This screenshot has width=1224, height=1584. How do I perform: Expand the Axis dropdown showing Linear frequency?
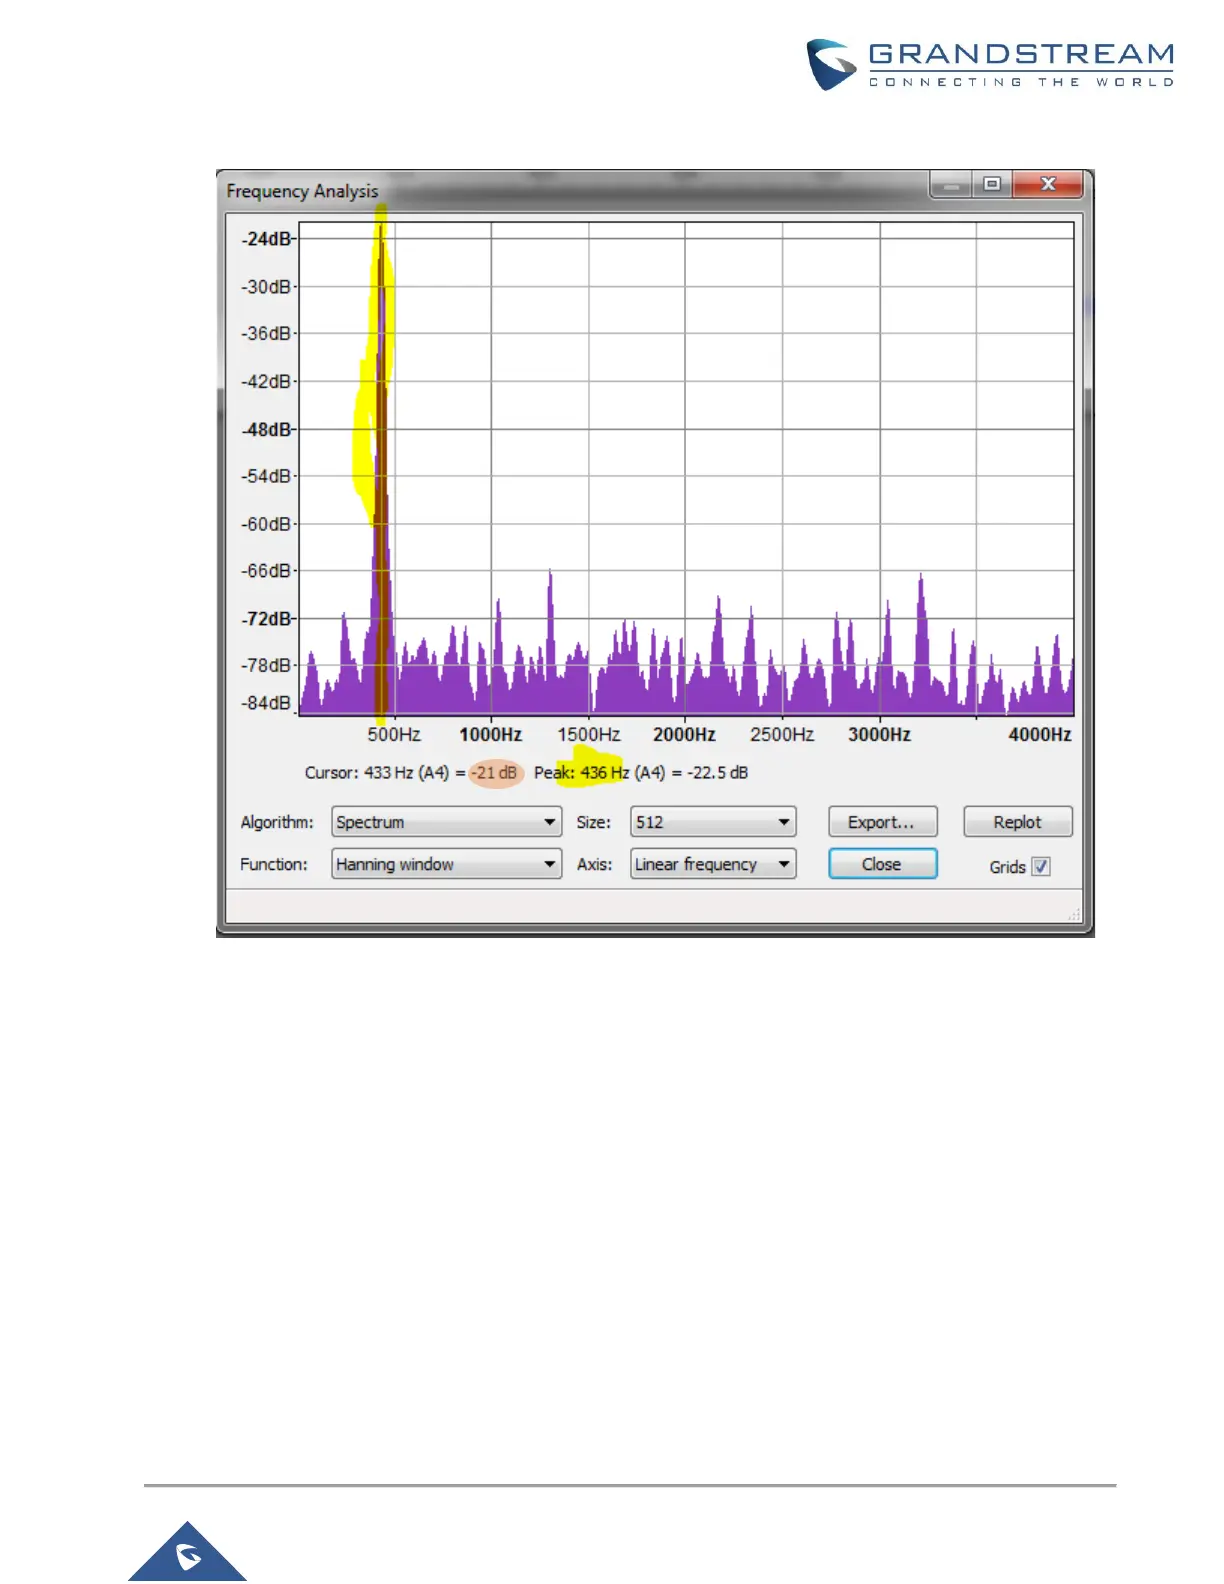tap(713, 864)
